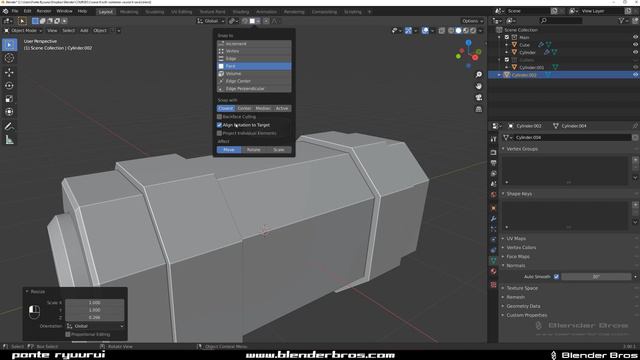
Task: Open the Output properties tab
Action: click(493, 163)
